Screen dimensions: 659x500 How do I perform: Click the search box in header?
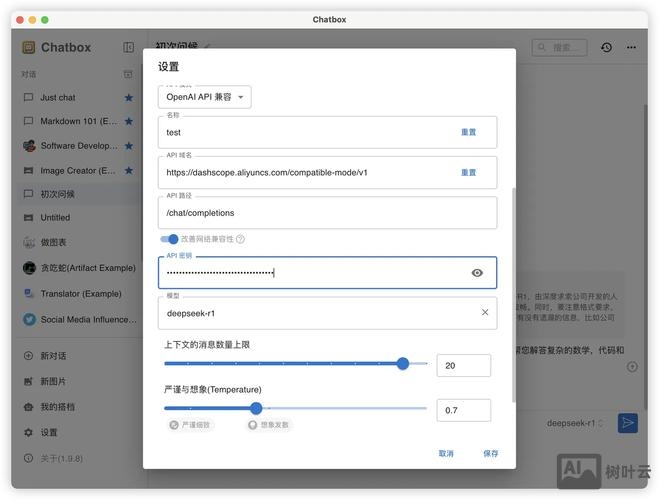pos(559,47)
